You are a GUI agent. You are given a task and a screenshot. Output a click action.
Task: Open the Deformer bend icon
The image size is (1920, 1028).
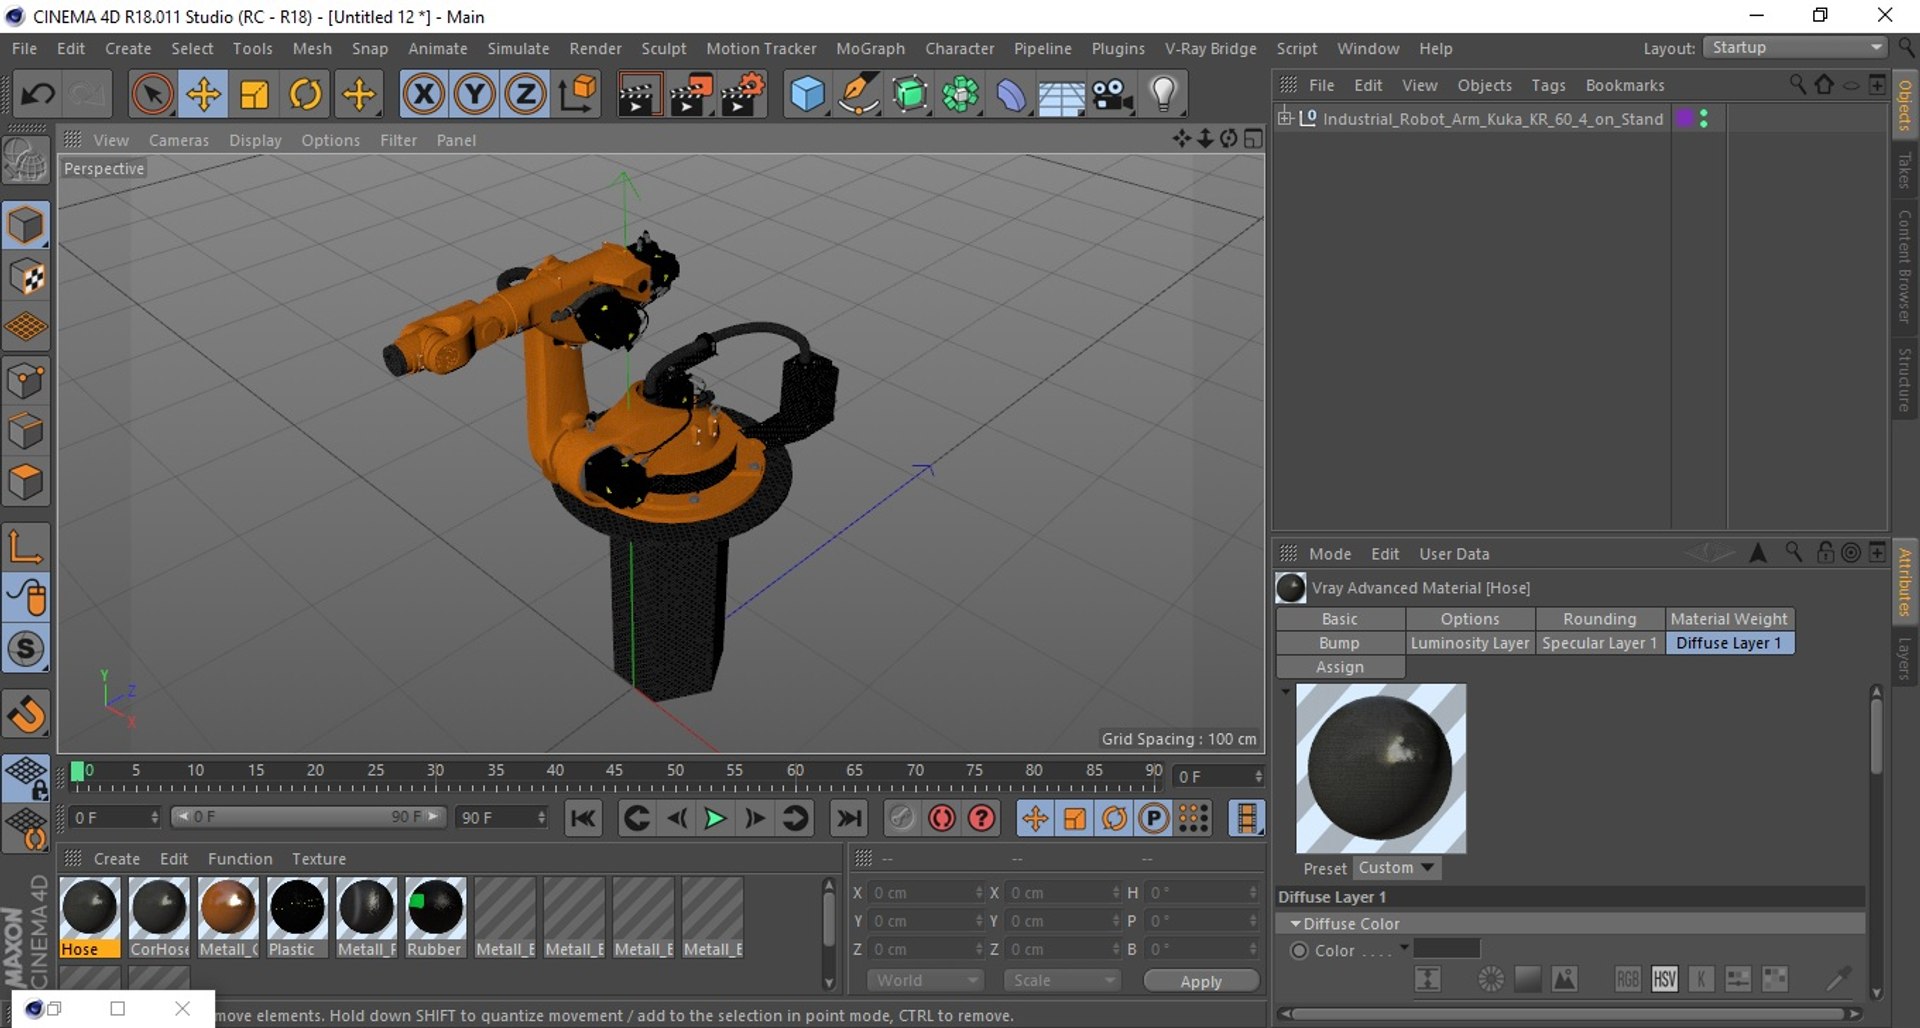(1010, 94)
